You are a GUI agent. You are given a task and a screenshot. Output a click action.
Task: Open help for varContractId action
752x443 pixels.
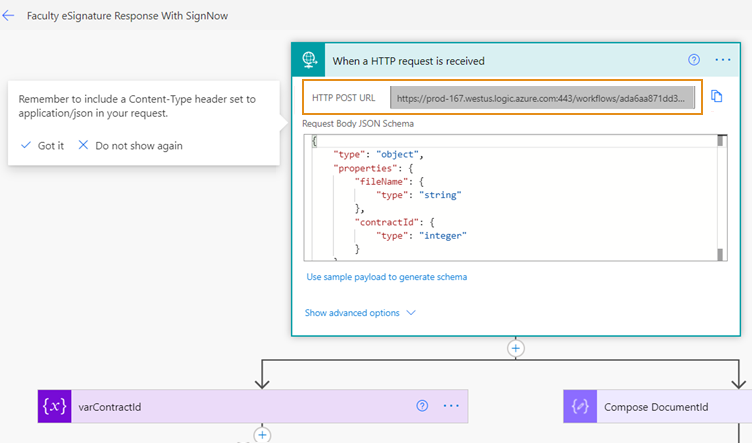click(421, 406)
